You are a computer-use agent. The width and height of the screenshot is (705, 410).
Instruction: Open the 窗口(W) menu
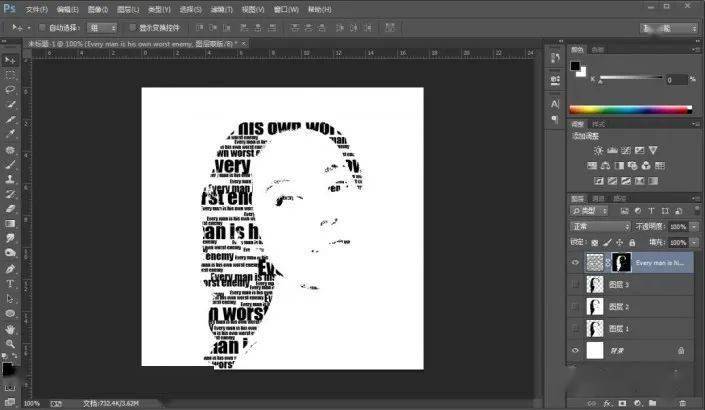point(286,9)
